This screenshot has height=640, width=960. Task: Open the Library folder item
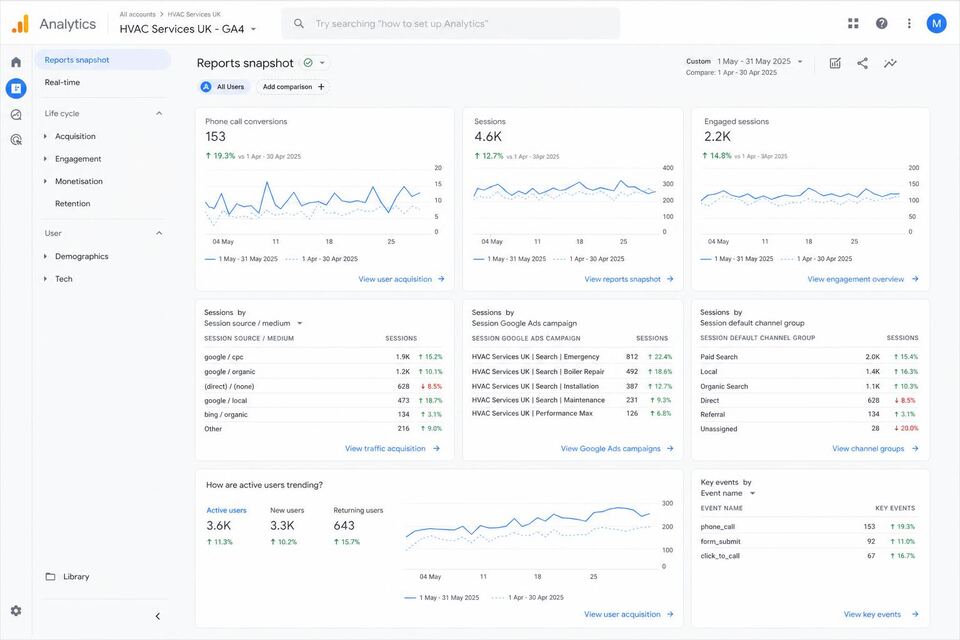(x=68, y=576)
